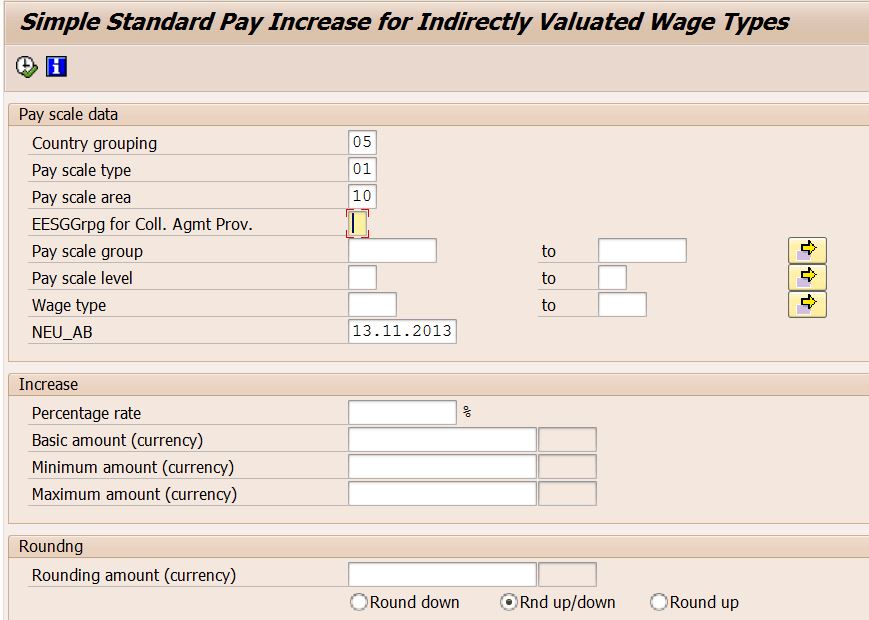Open multiple selection for Pay scale group
The width and height of the screenshot is (869, 620).
point(806,250)
